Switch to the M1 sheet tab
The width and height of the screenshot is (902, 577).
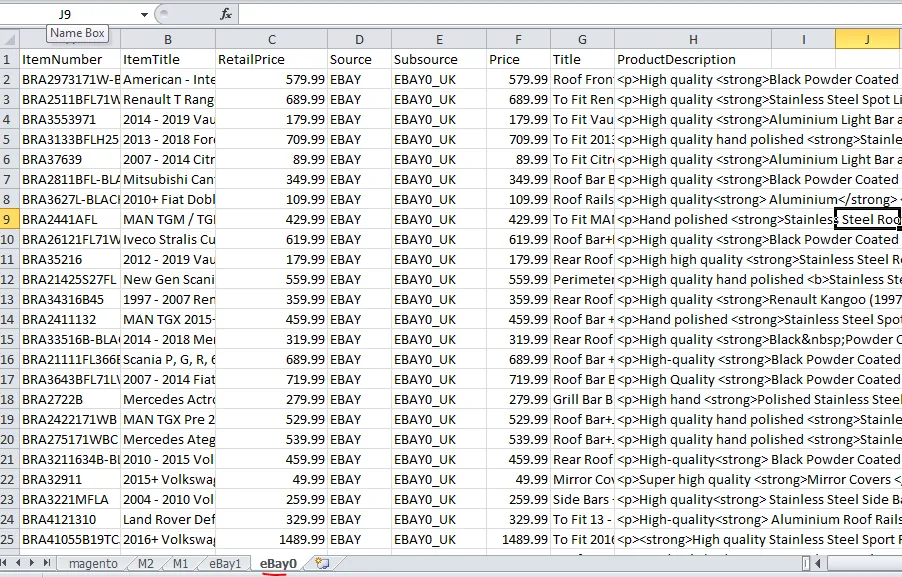coord(180,564)
